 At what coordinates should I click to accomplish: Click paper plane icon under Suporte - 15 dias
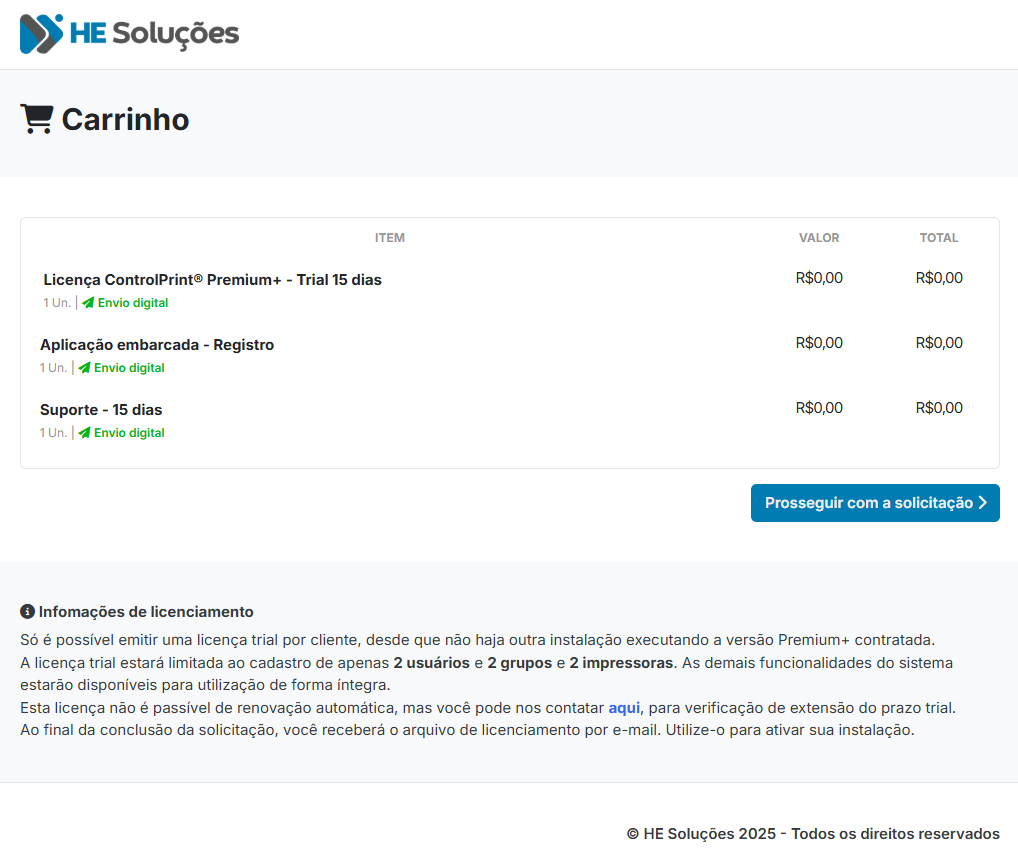click(x=85, y=433)
